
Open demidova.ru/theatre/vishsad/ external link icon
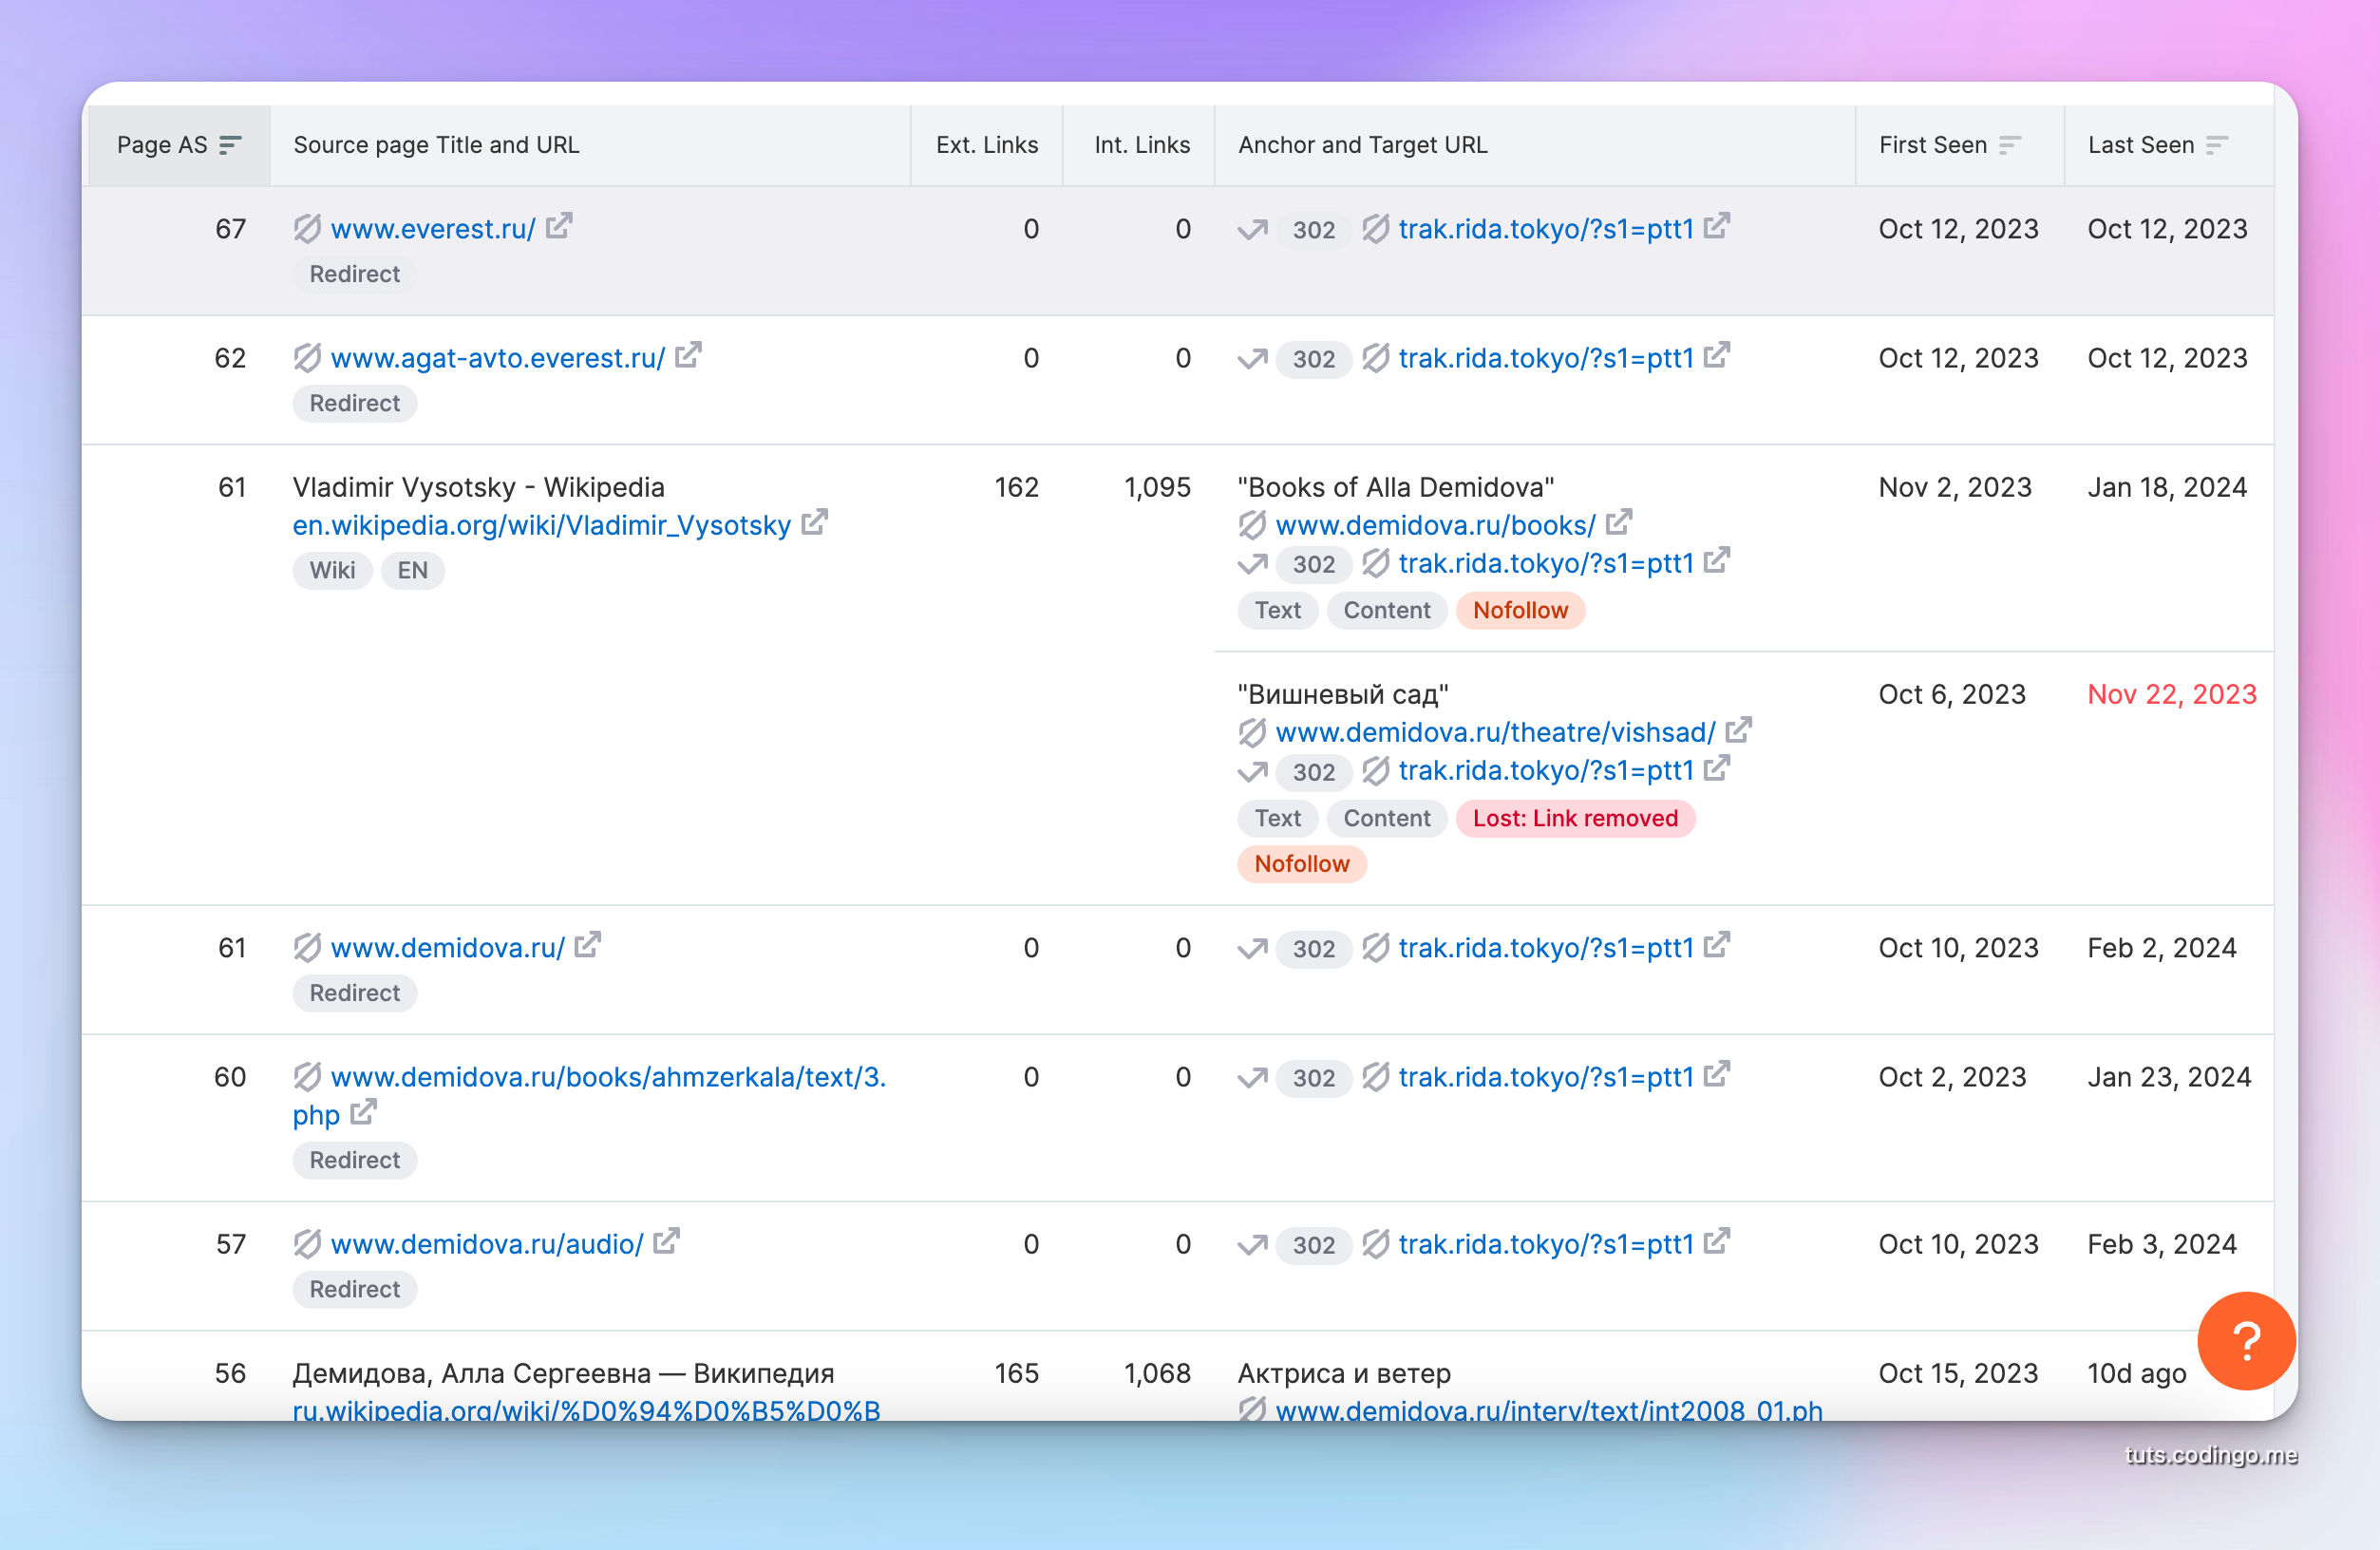pos(1740,730)
